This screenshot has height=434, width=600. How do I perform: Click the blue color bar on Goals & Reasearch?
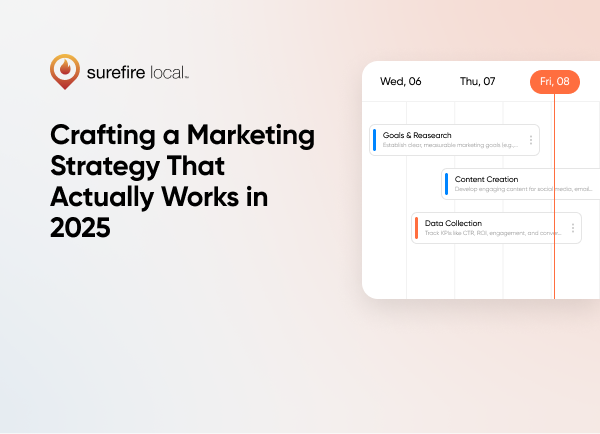click(375, 140)
